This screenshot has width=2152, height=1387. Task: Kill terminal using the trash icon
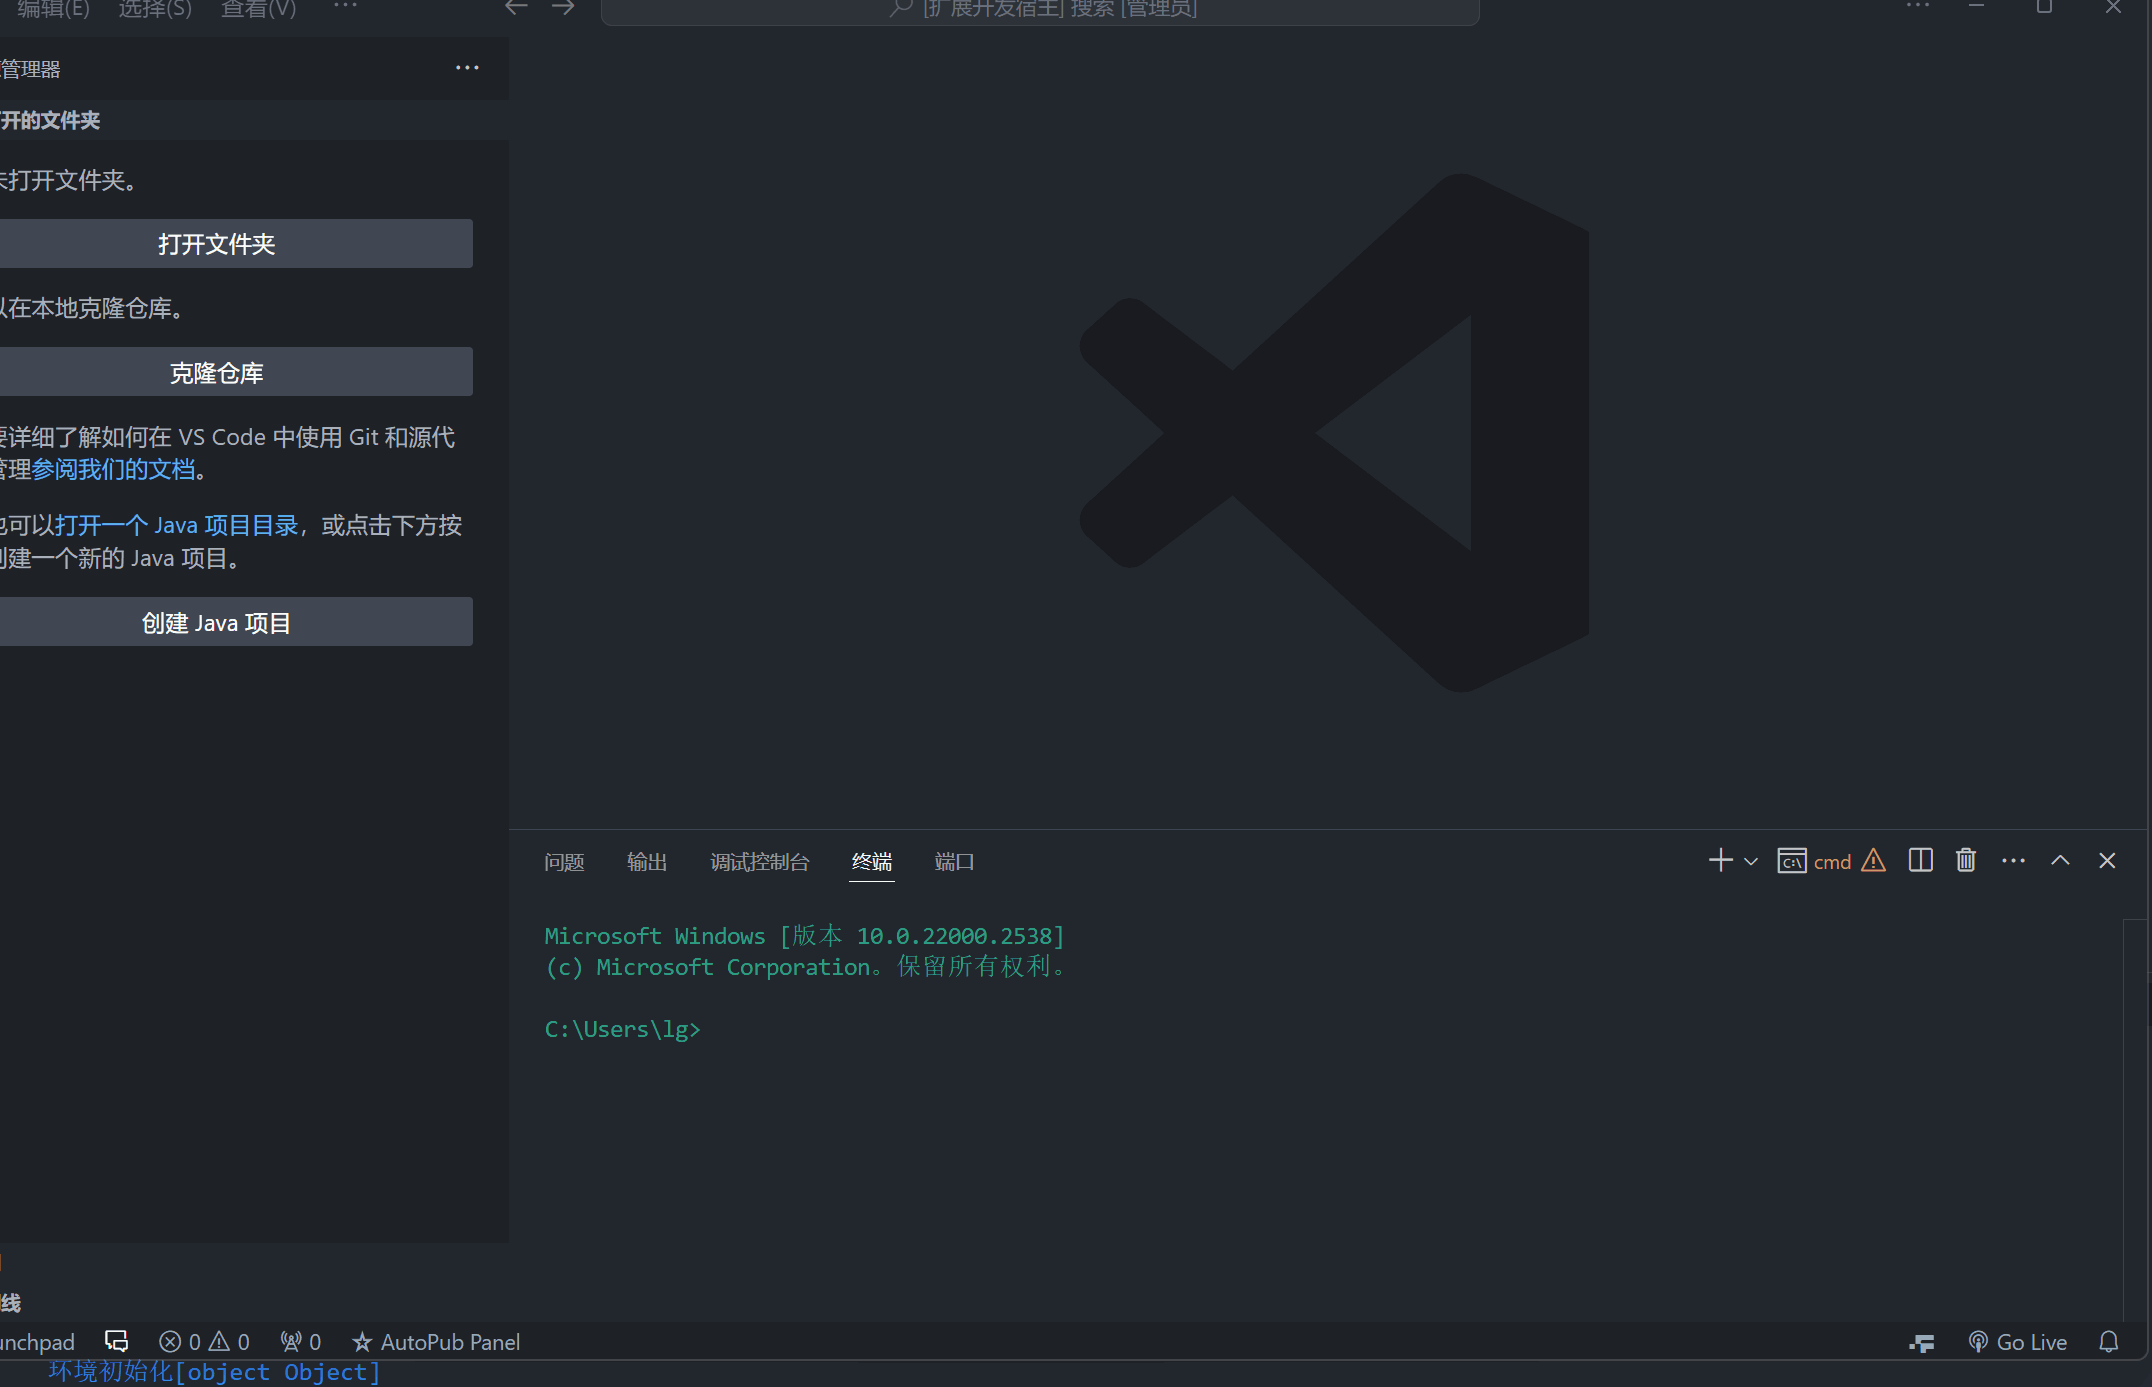(1966, 861)
